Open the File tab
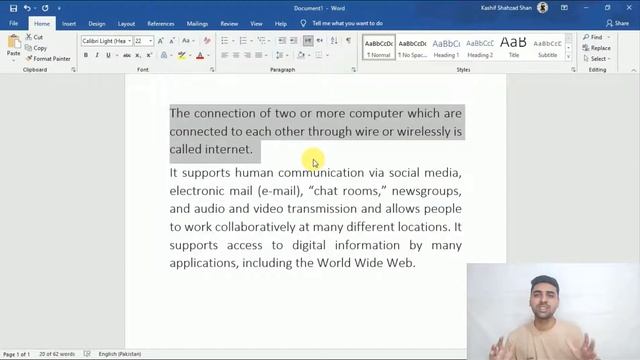The width and height of the screenshot is (640, 360). 13,24
